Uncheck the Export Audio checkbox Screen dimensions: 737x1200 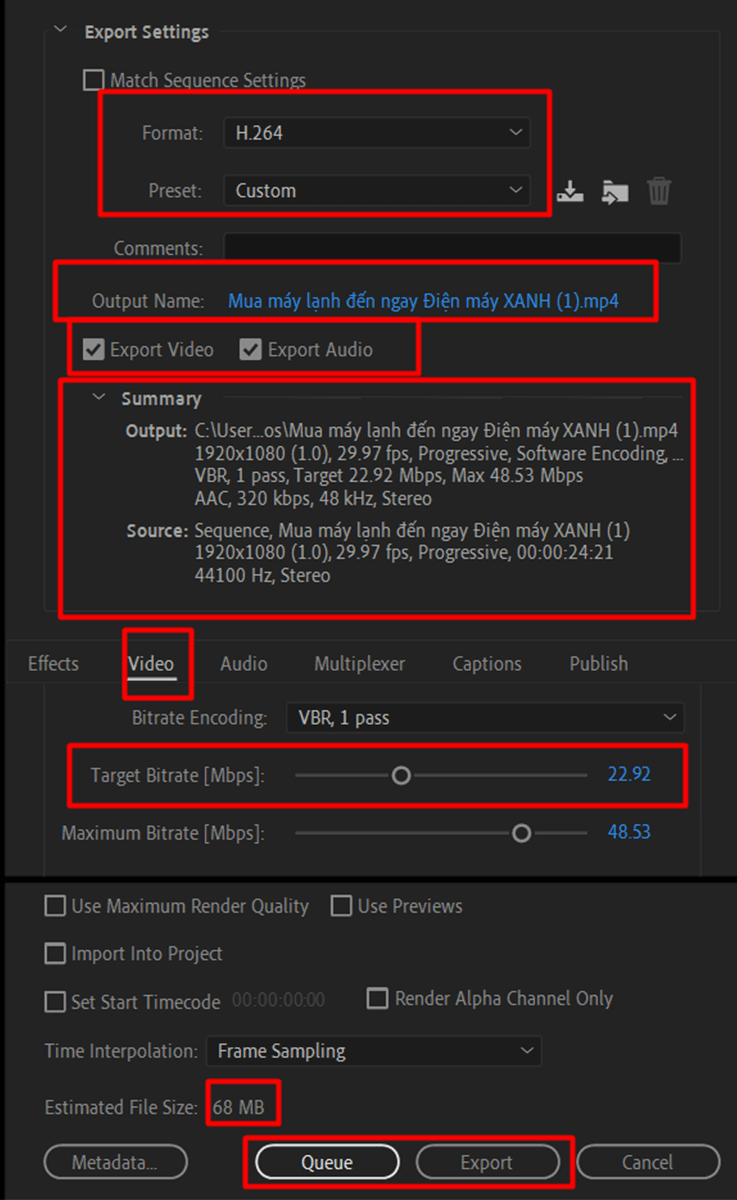[251, 350]
